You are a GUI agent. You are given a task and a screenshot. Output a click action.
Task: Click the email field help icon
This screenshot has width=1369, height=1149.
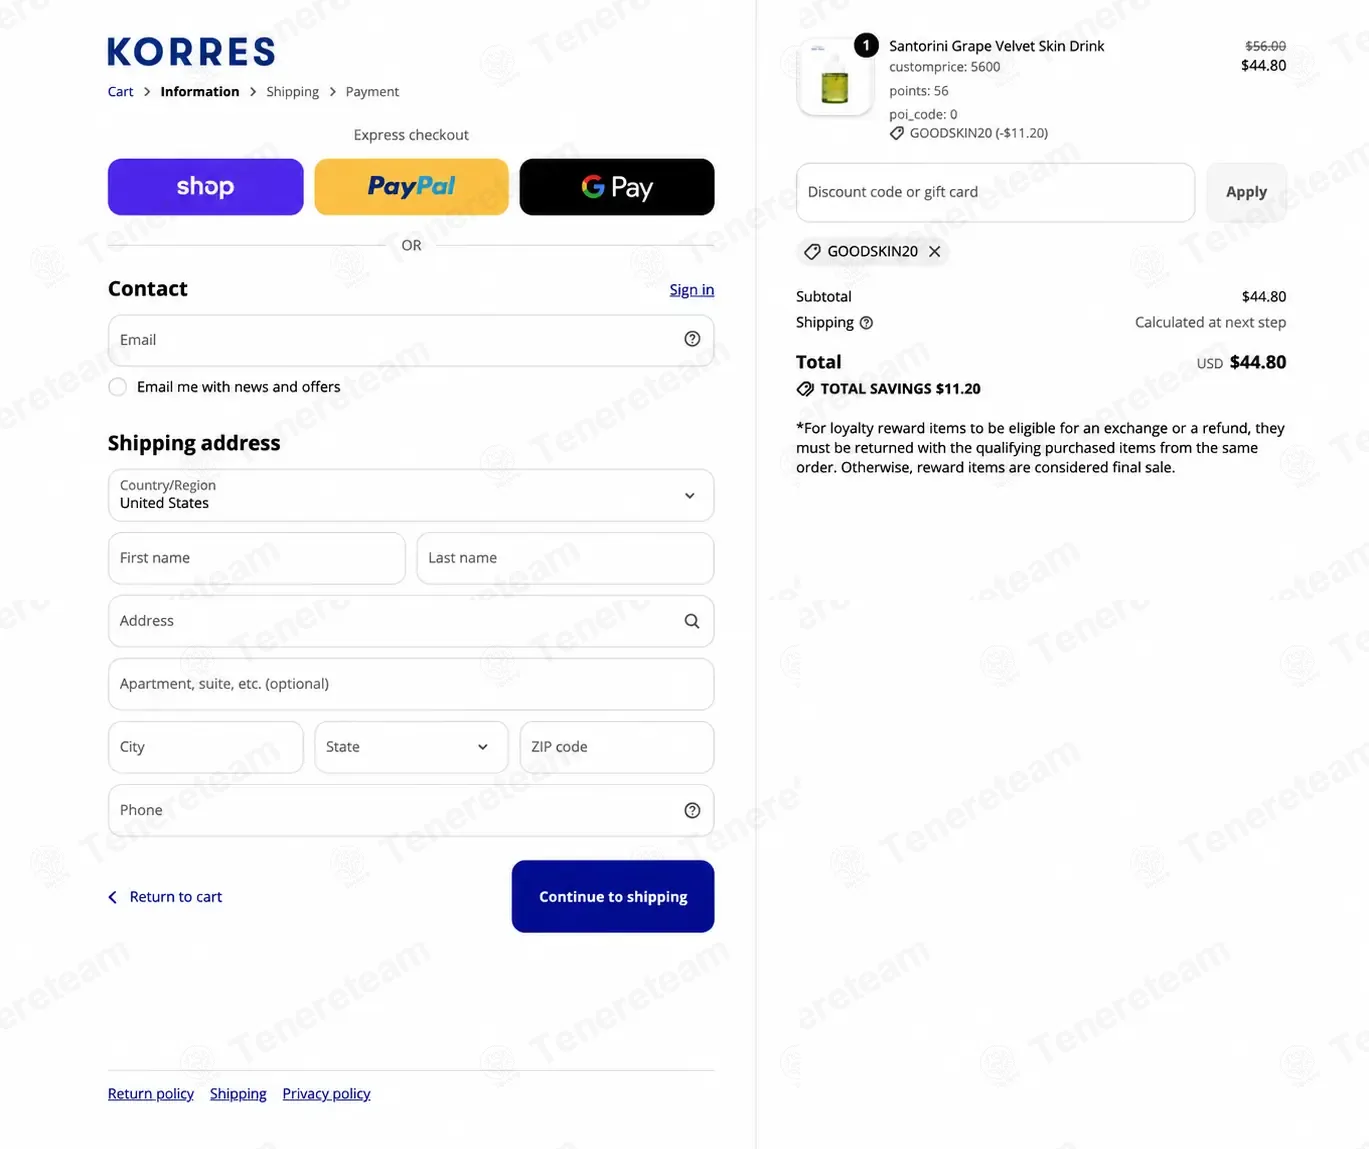pos(692,339)
